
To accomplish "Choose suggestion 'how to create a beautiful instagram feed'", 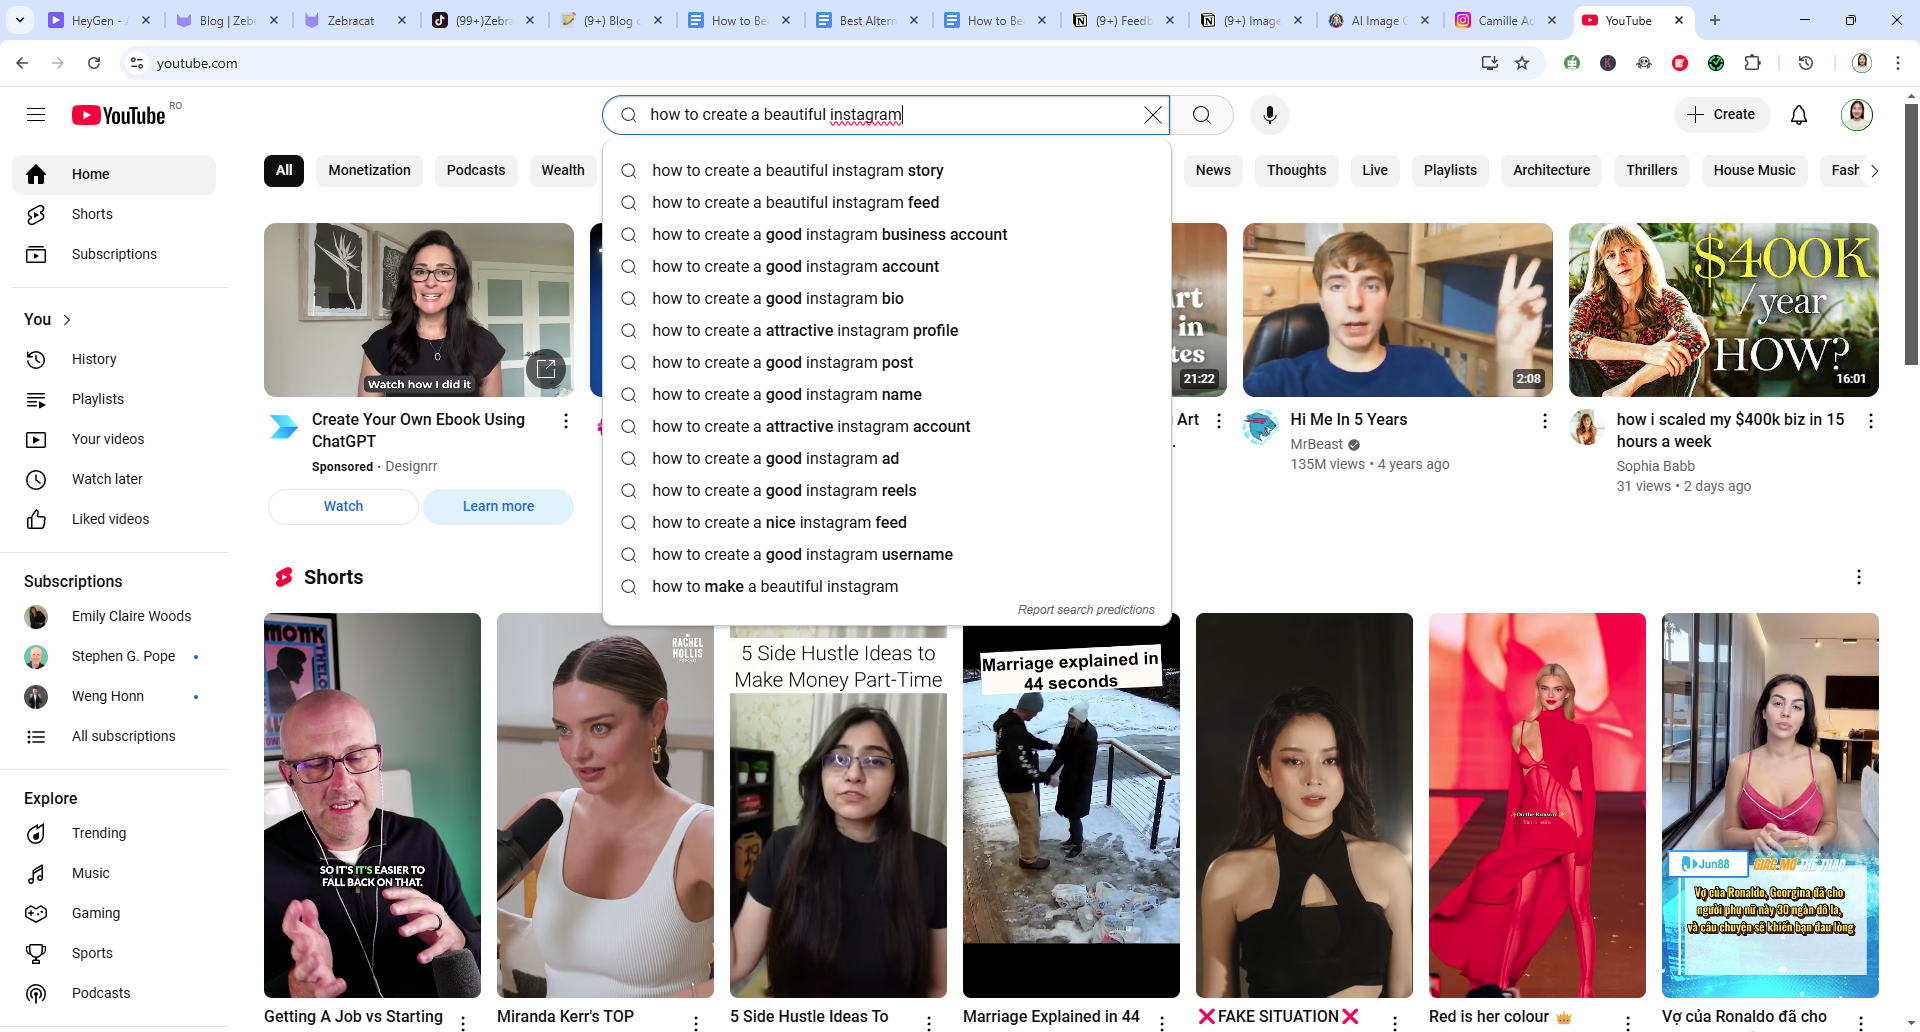I will click(887, 203).
